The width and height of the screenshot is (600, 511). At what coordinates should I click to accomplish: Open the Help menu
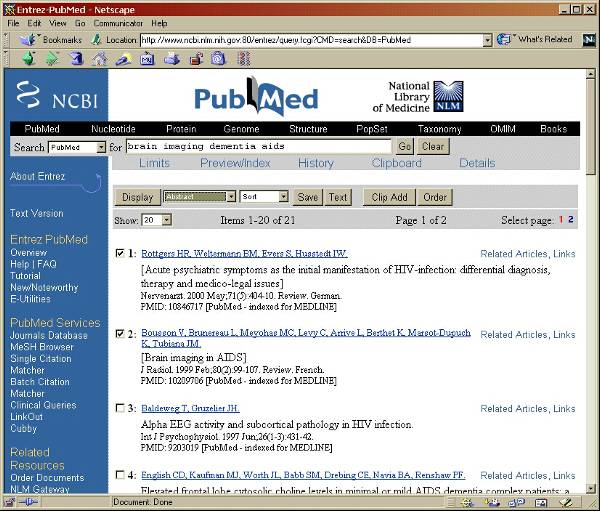coord(159,23)
